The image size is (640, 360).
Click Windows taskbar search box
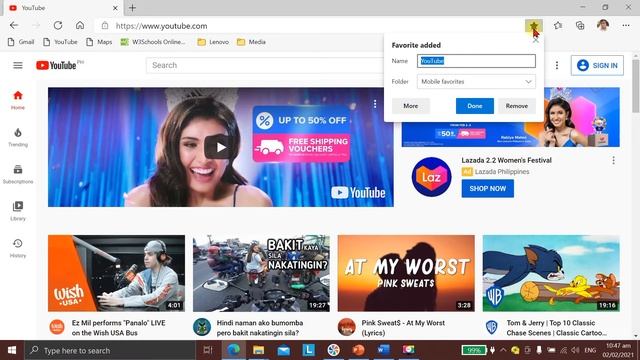(x=110, y=350)
